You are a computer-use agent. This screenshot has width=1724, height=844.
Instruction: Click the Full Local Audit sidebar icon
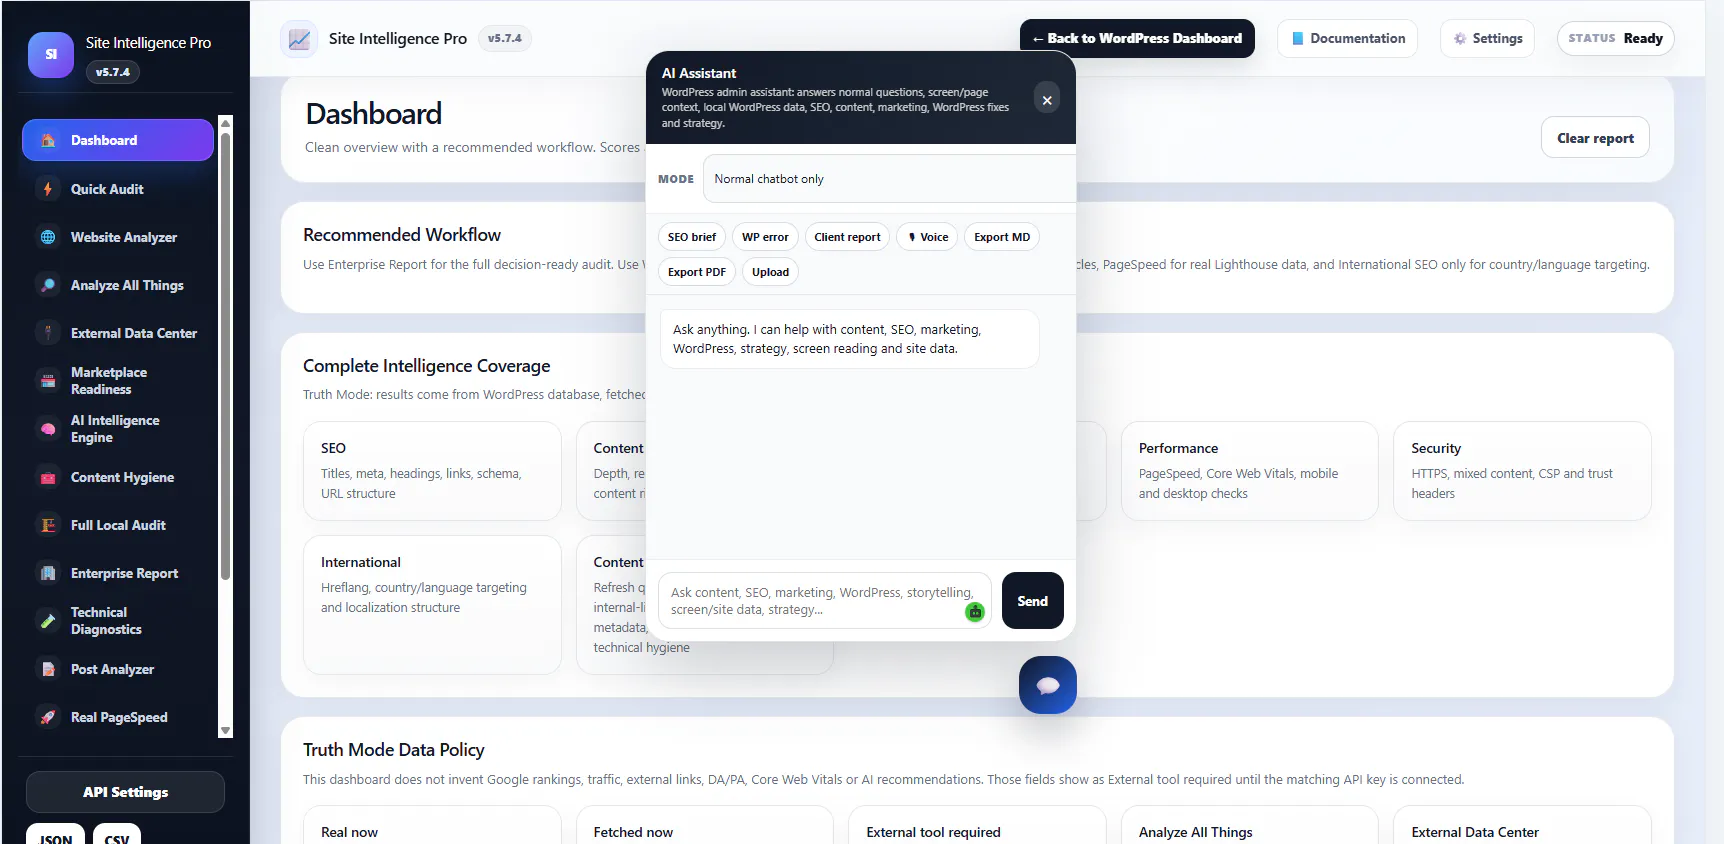[48, 525]
